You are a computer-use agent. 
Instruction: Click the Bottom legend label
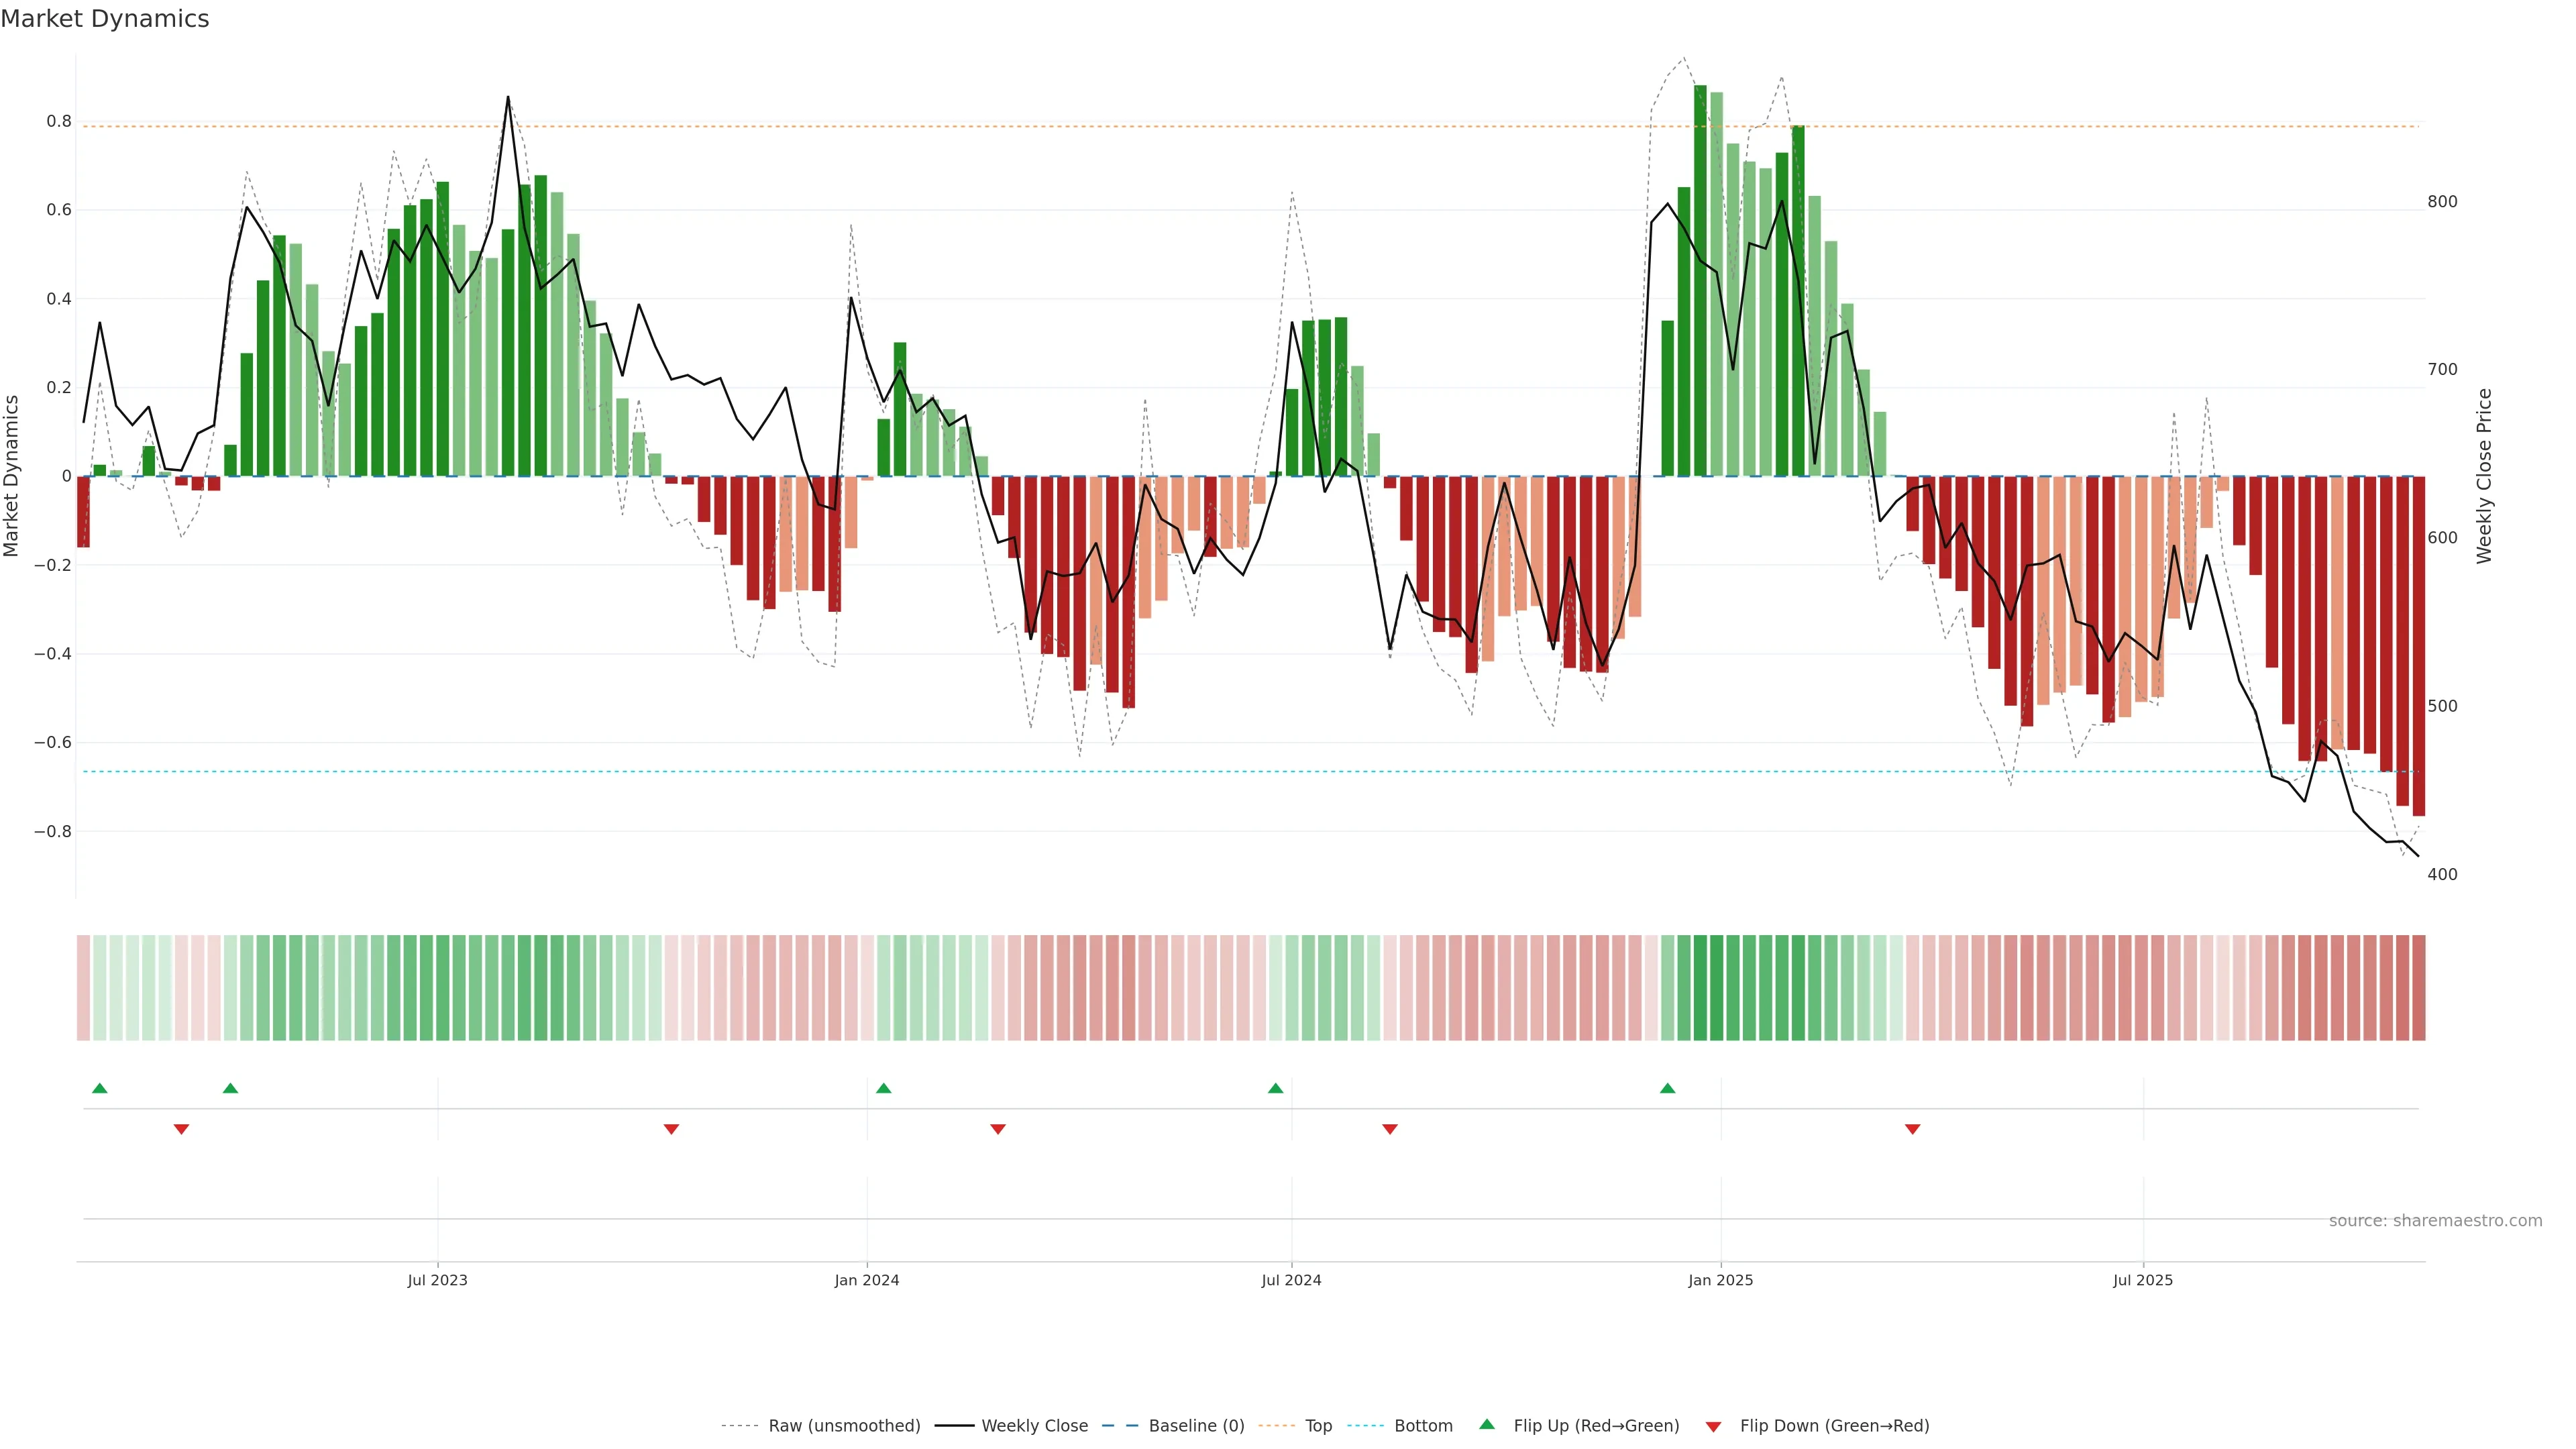point(1423,1425)
